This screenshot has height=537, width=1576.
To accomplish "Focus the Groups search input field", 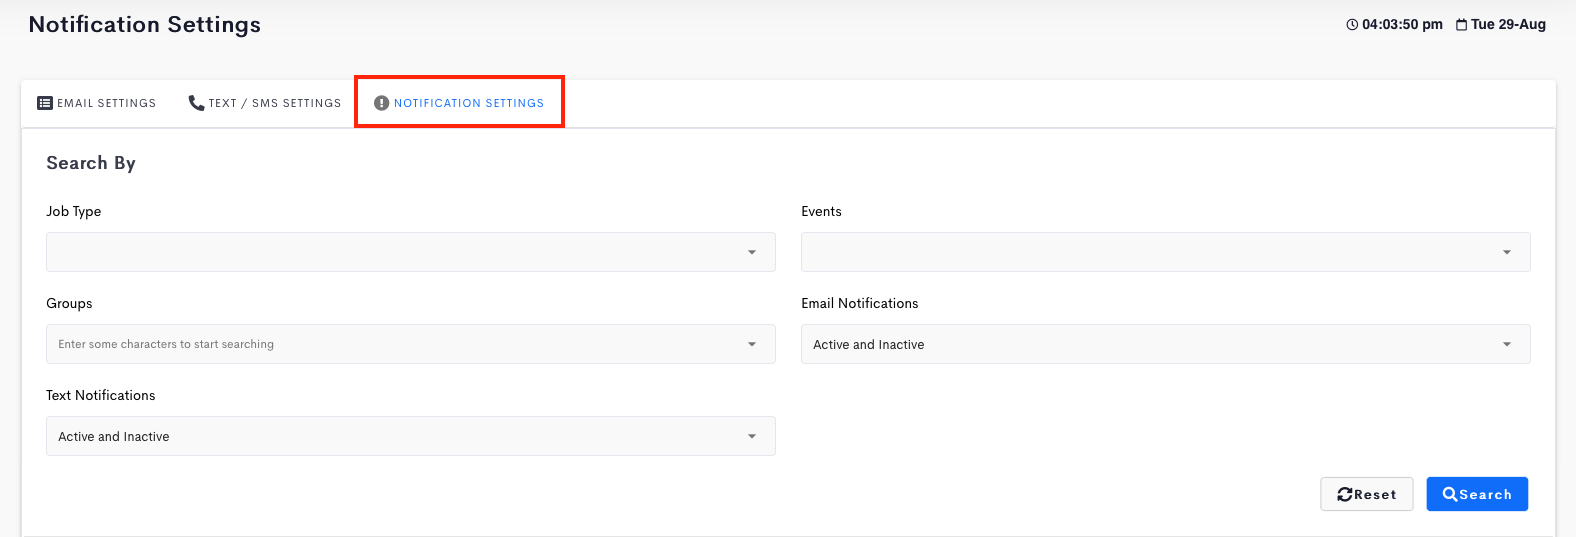I will (411, 344).
